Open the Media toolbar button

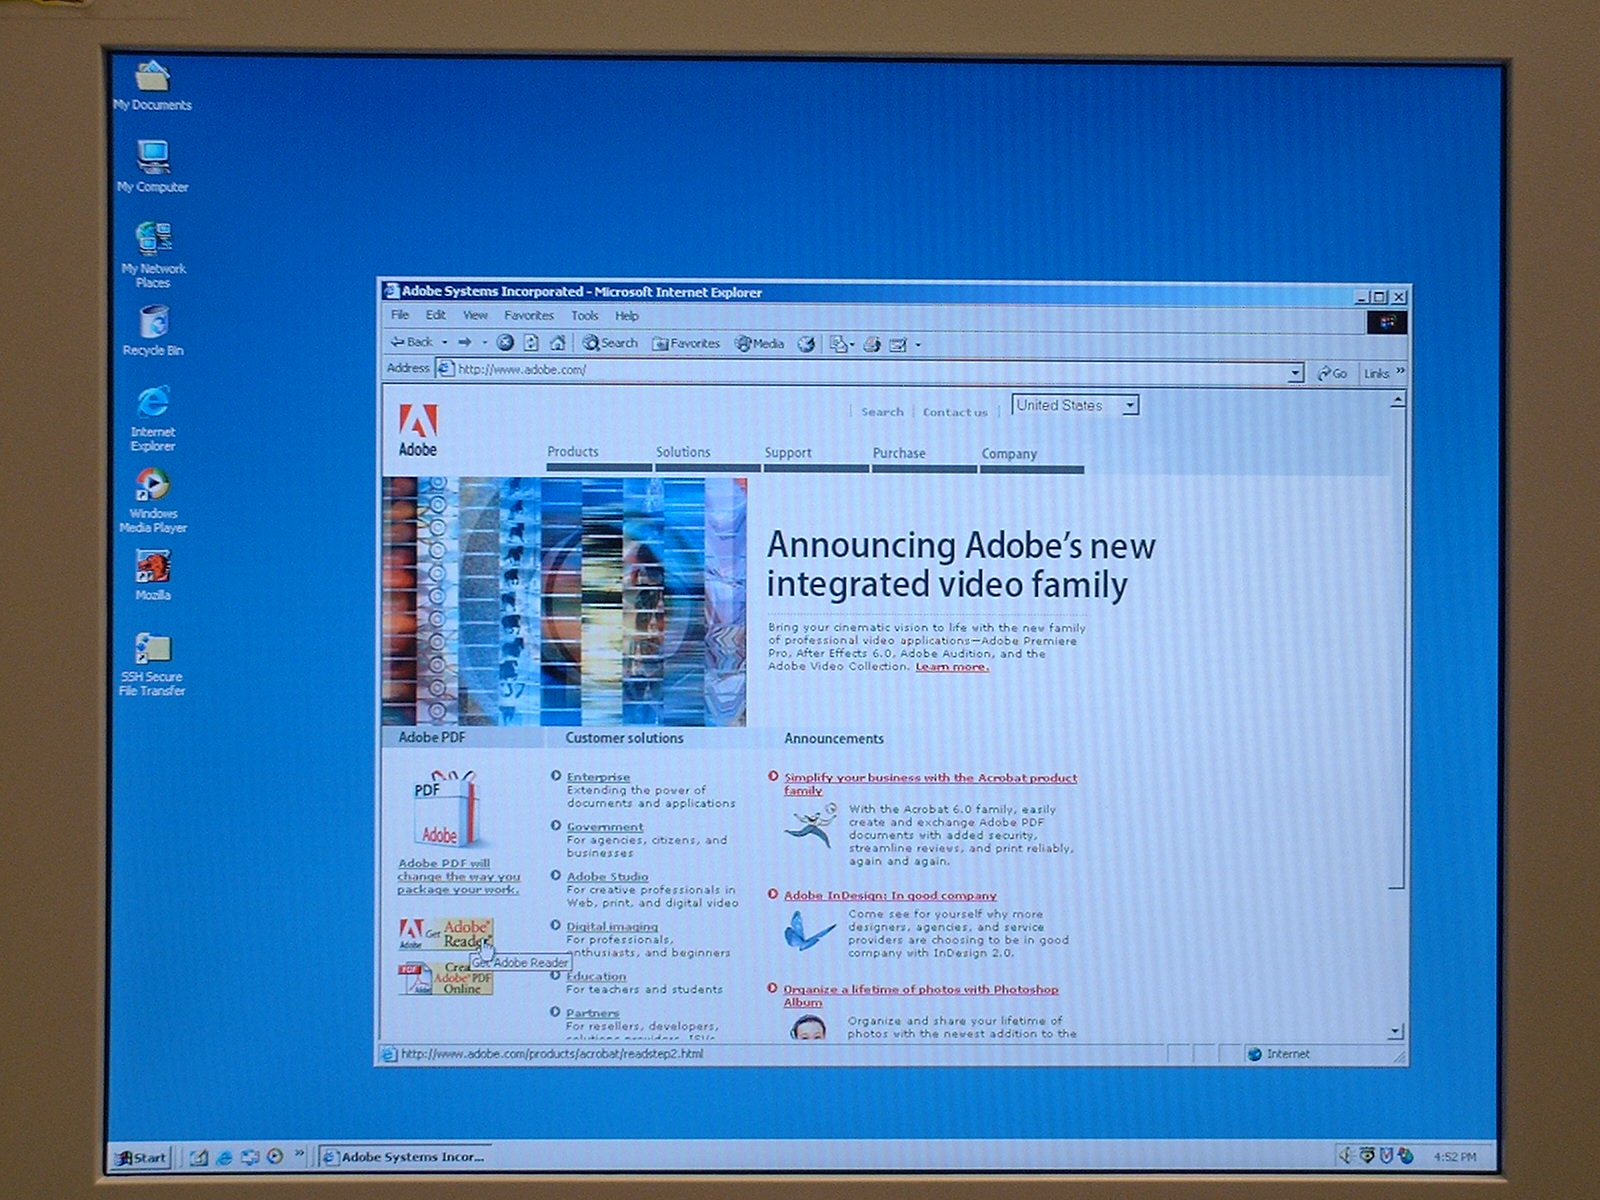[760, 344]
